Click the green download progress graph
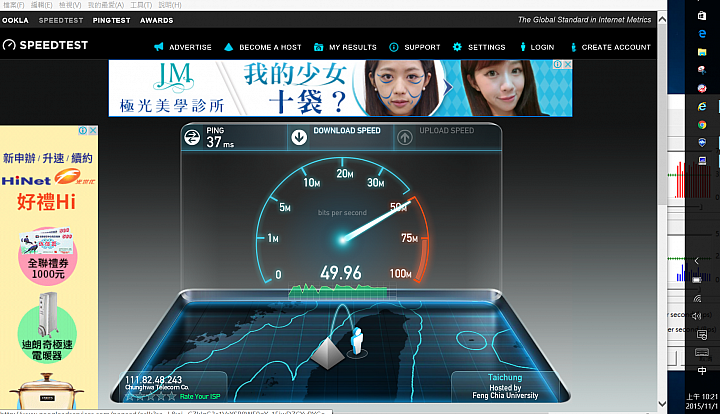The image size is (720, 414). coord(338,291)
